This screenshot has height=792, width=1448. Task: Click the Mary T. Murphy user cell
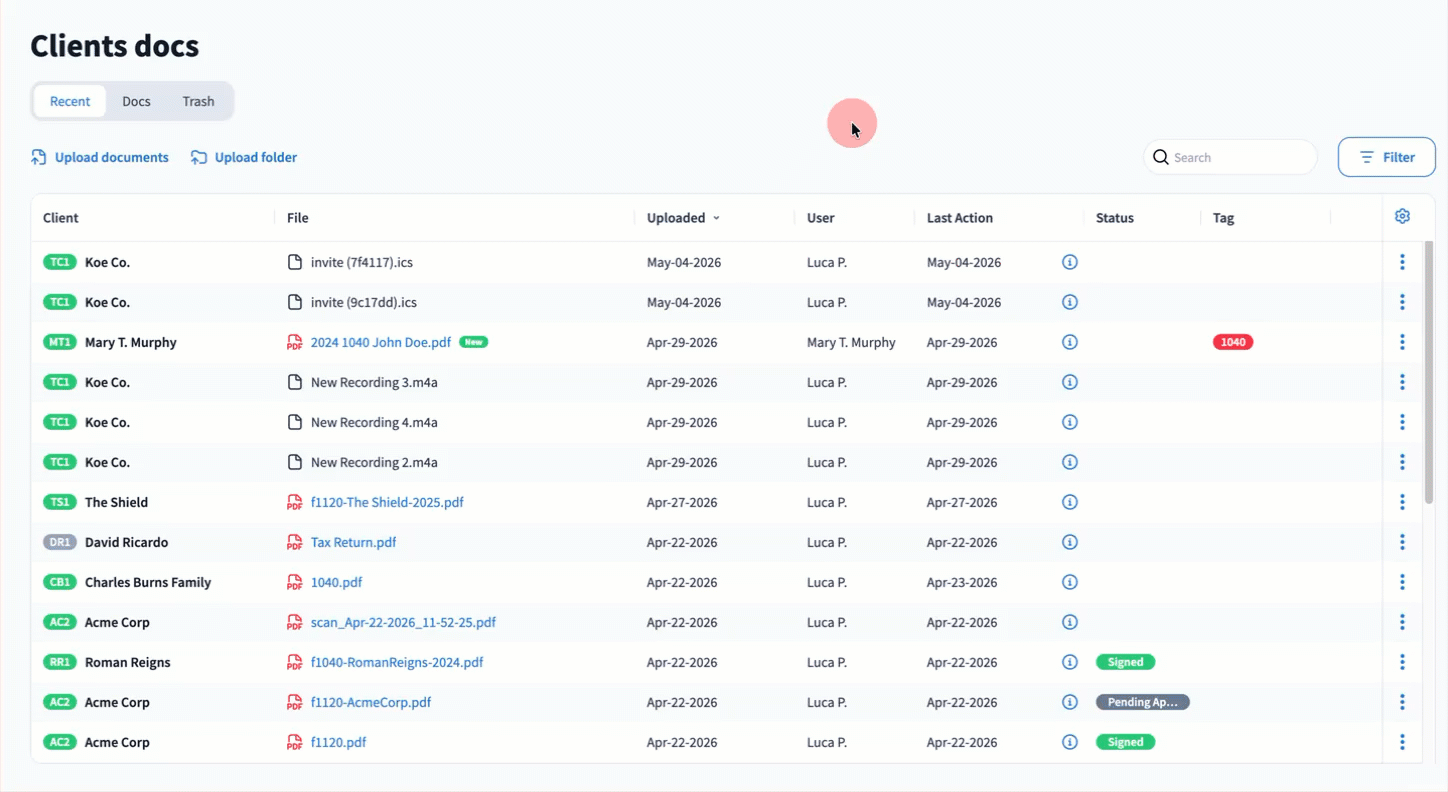[x=851, y=342]
